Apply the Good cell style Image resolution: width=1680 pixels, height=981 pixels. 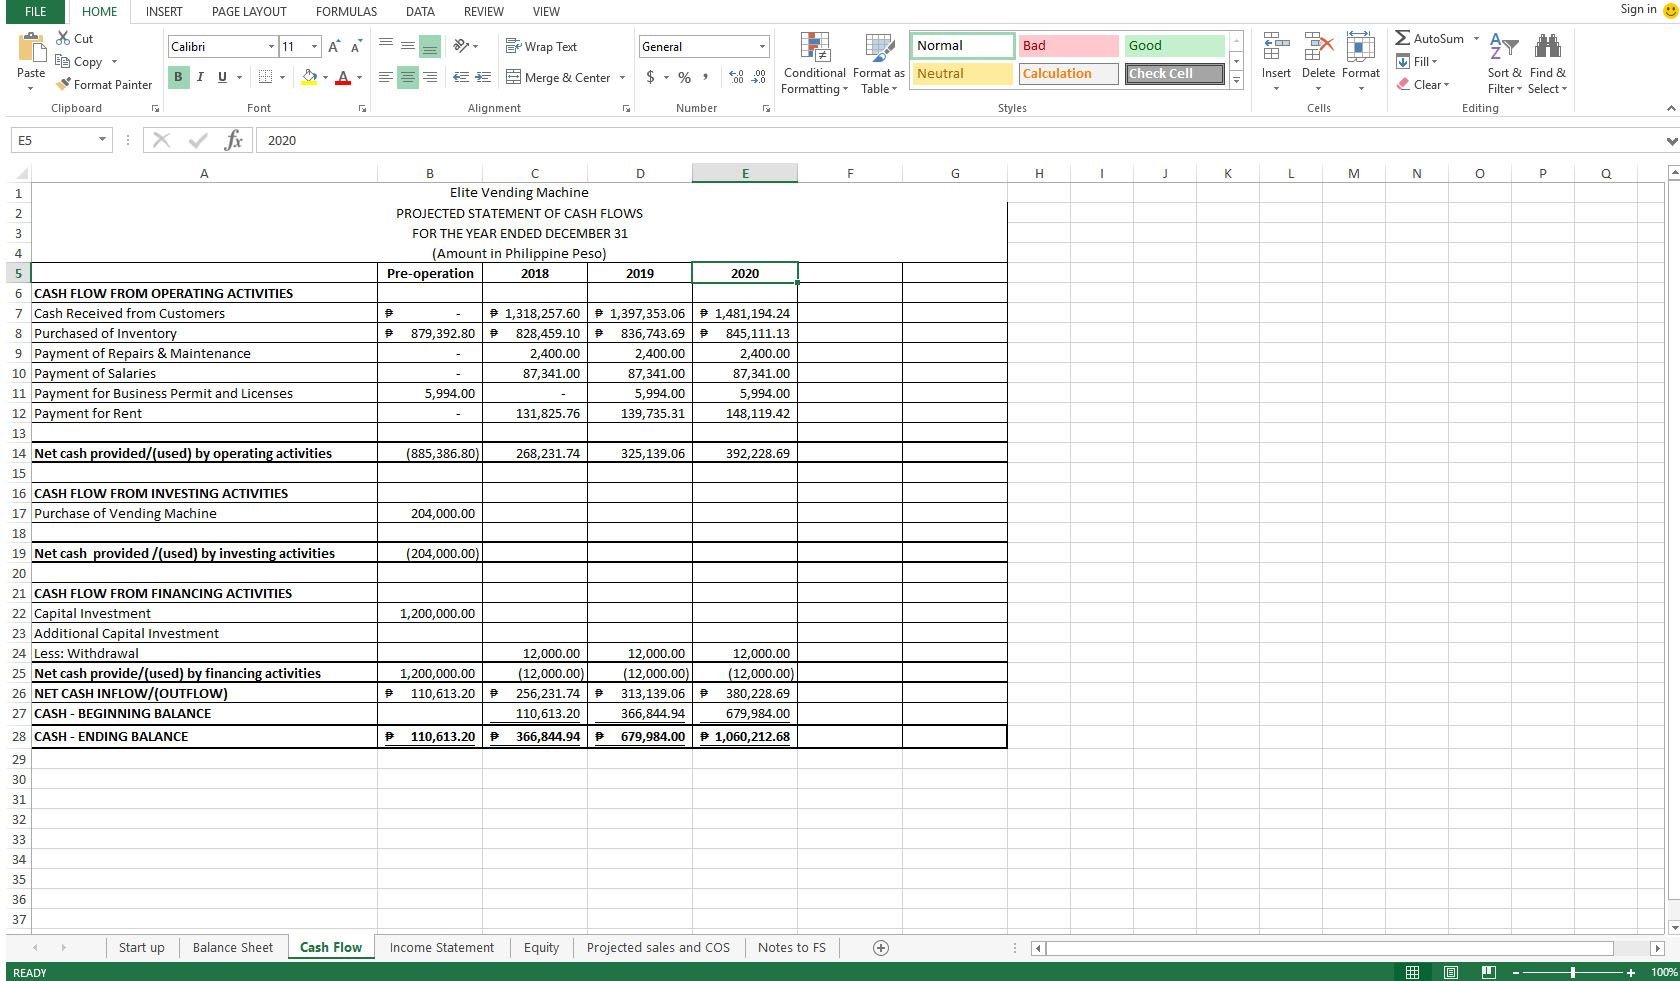[1175, 45]
